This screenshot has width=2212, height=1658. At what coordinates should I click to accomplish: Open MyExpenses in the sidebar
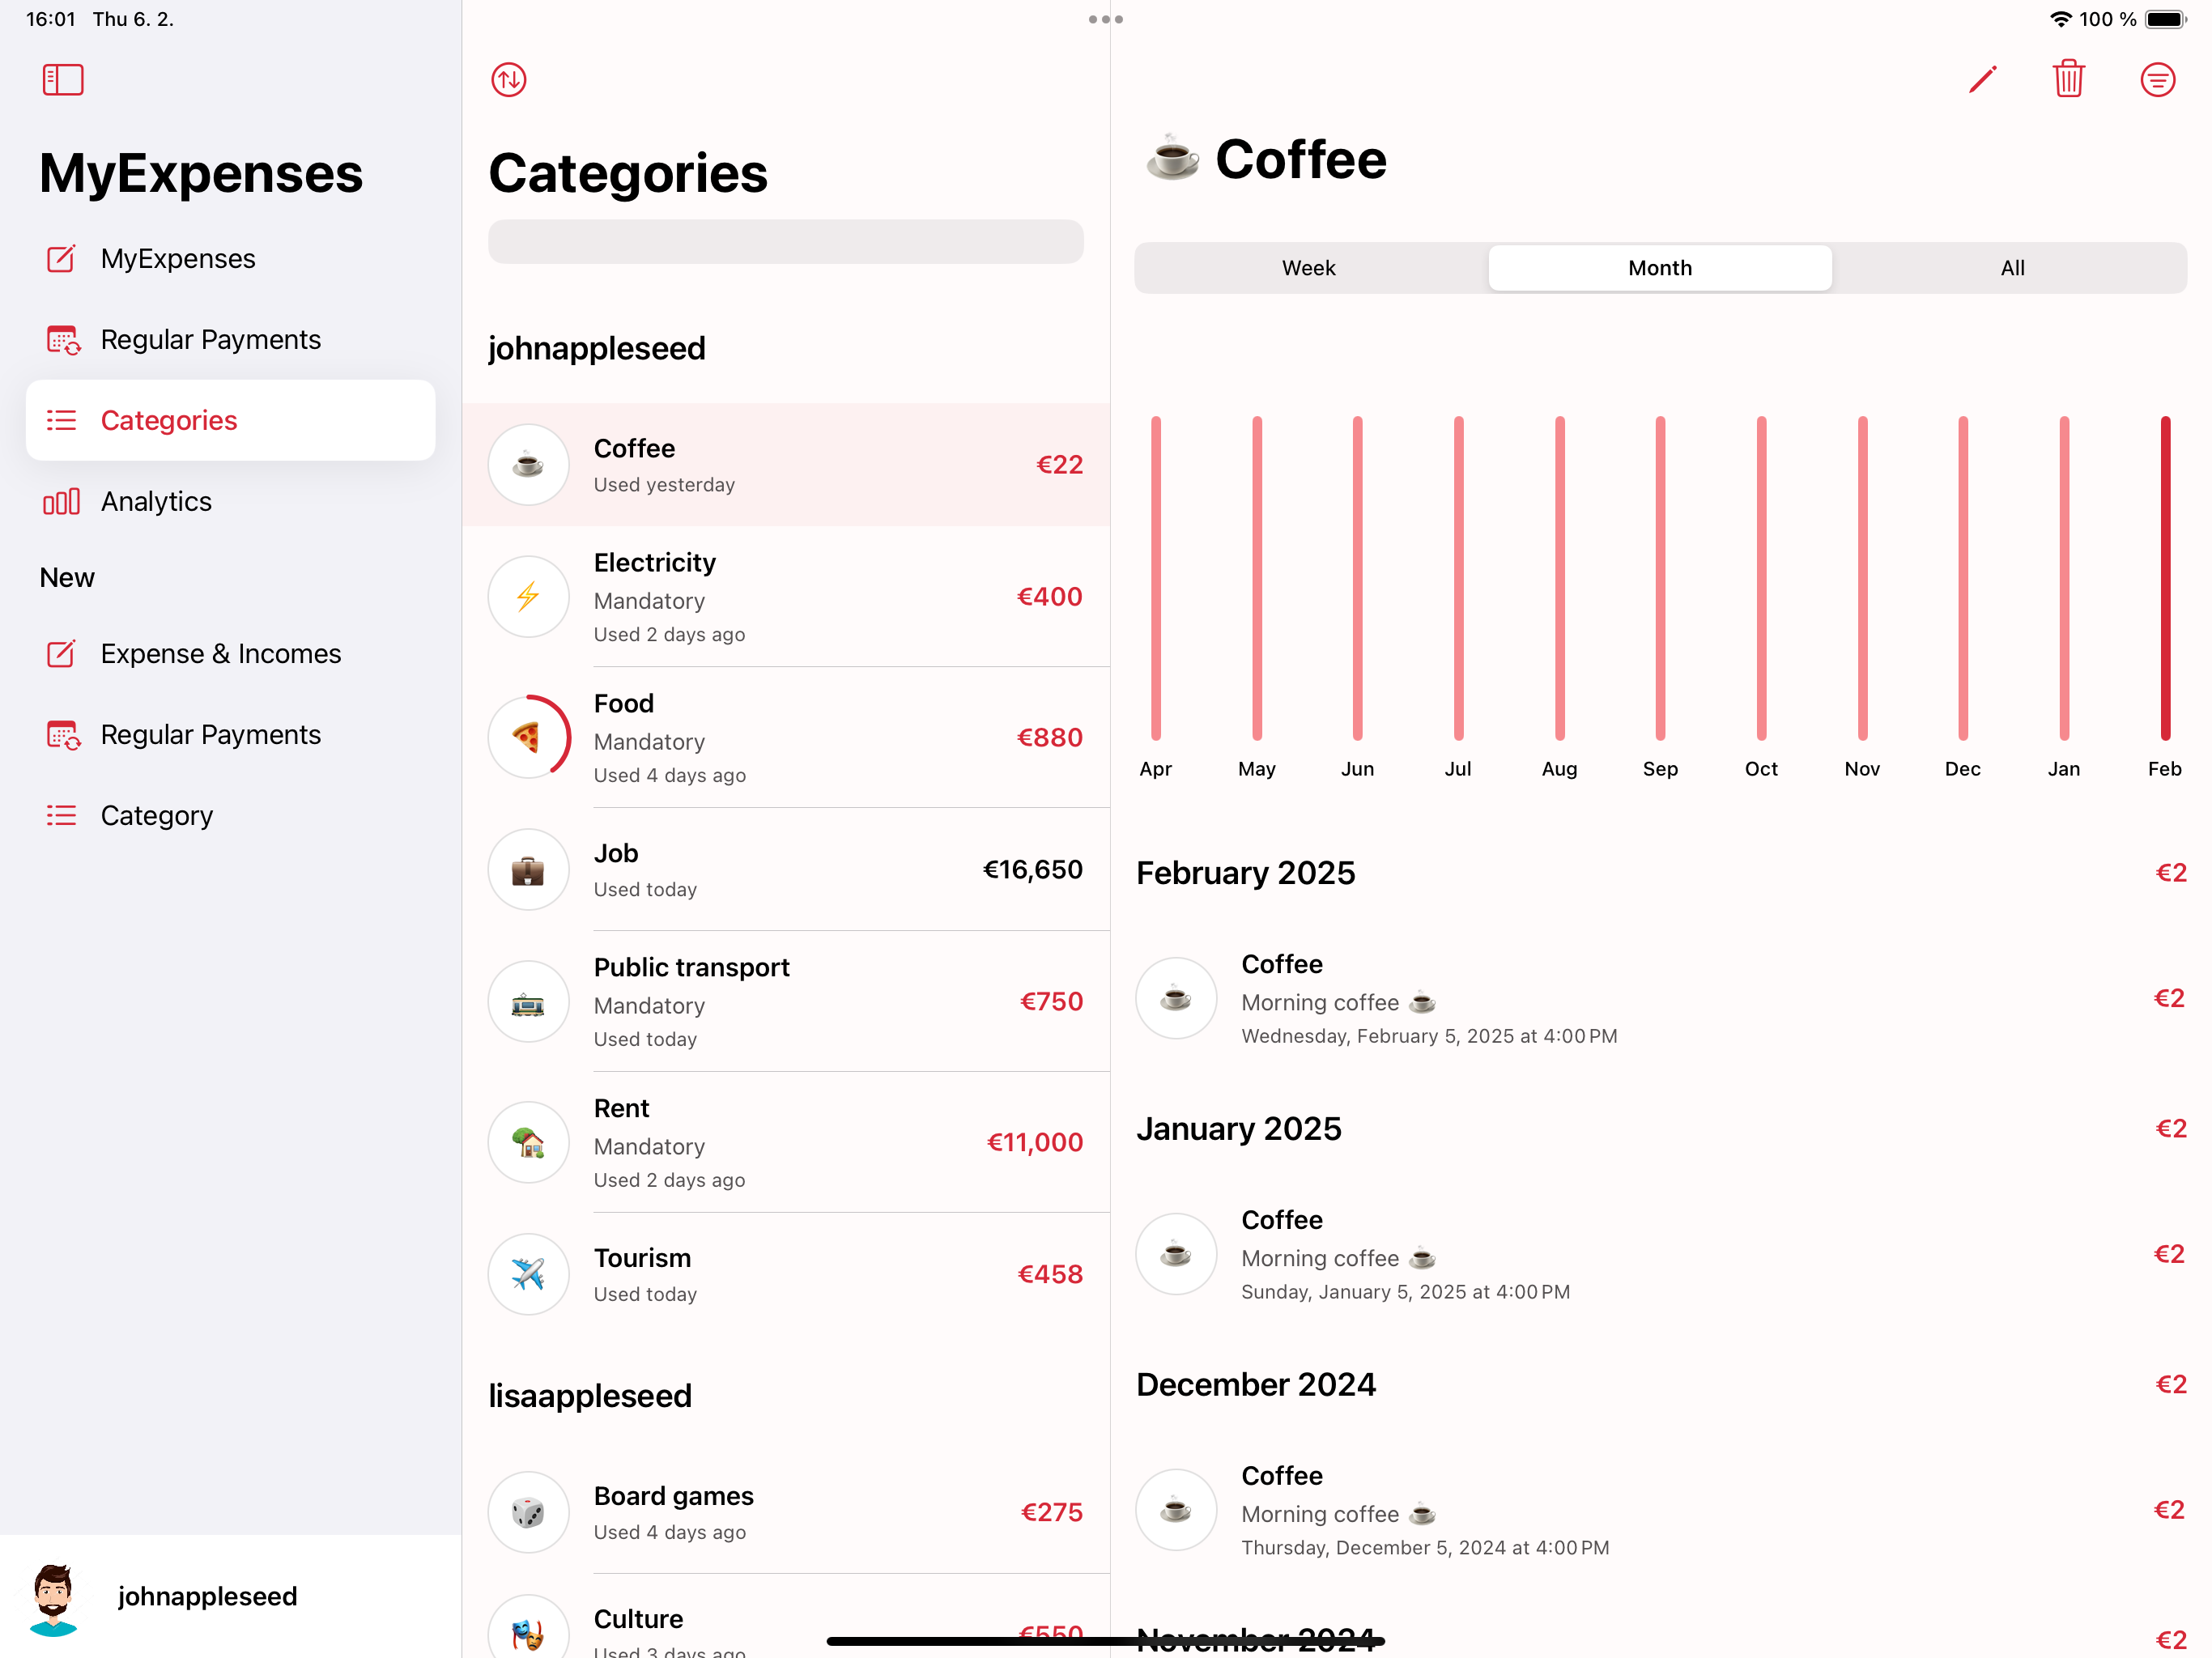point(231,259)
